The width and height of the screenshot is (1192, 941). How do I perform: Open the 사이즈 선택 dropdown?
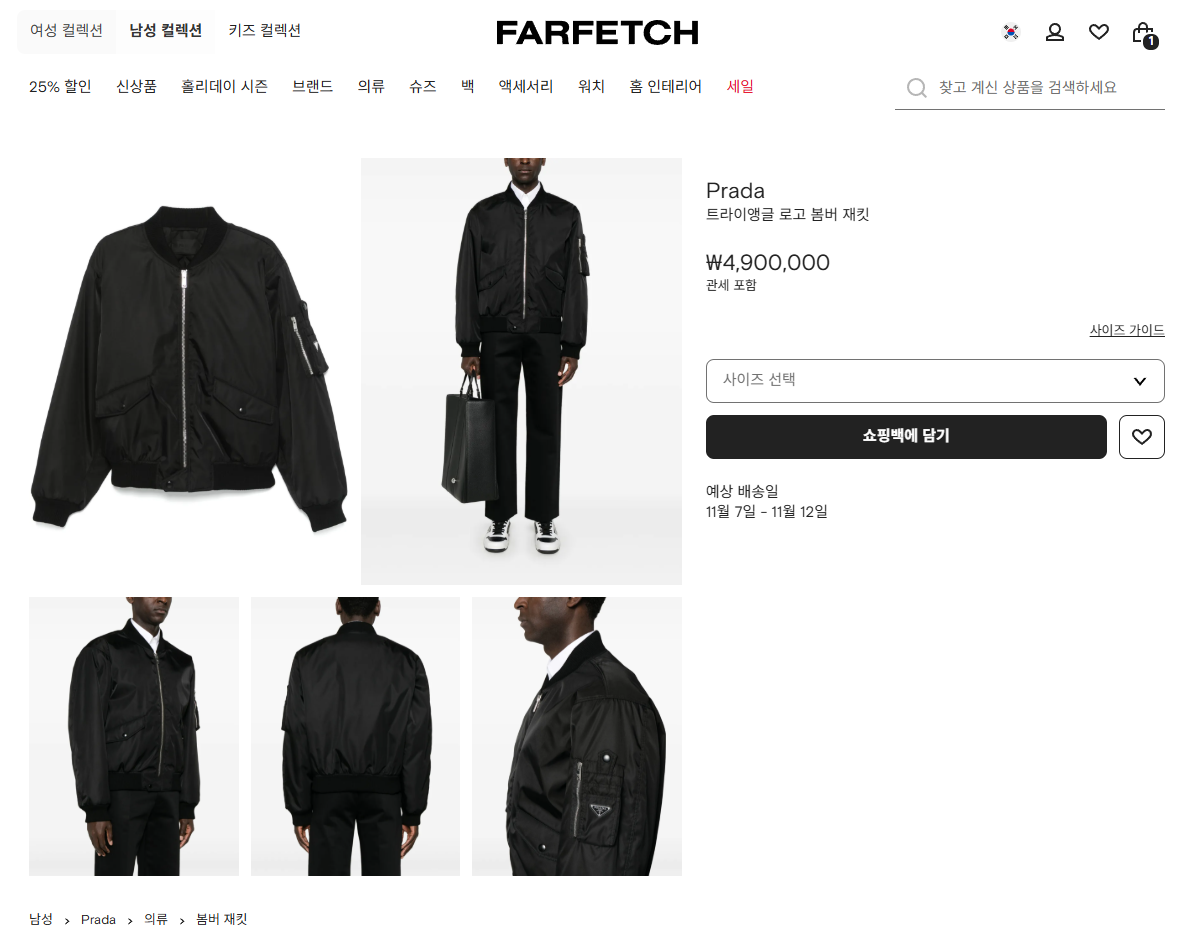[935, 381]
